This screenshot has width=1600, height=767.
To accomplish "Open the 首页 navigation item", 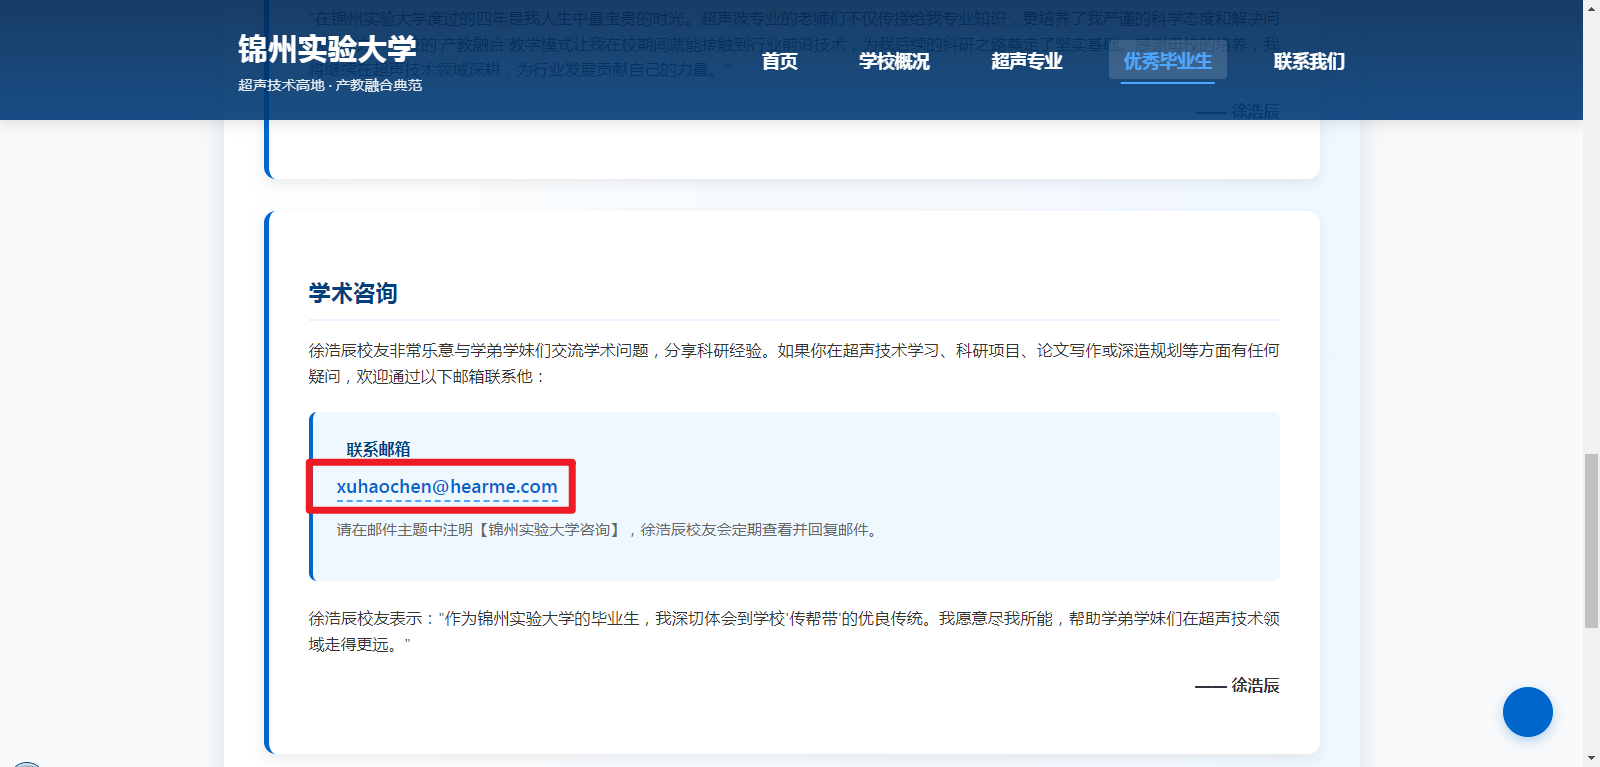I will click(779, 62).
